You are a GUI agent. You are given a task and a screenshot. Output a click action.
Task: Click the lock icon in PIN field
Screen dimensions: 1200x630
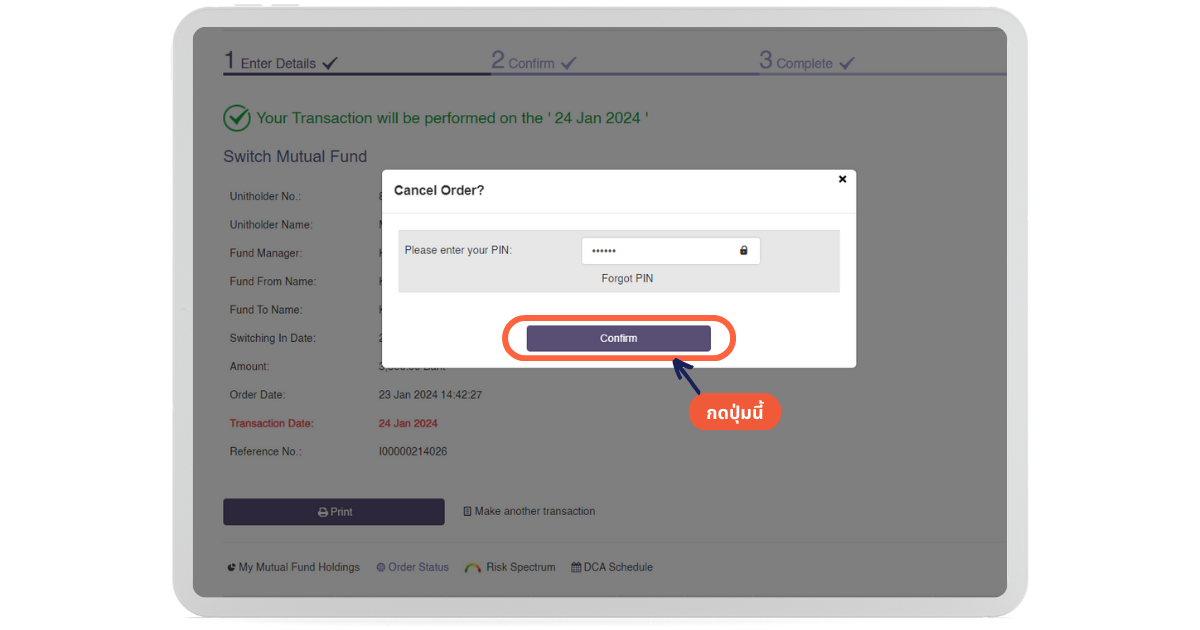pos(743,251)
